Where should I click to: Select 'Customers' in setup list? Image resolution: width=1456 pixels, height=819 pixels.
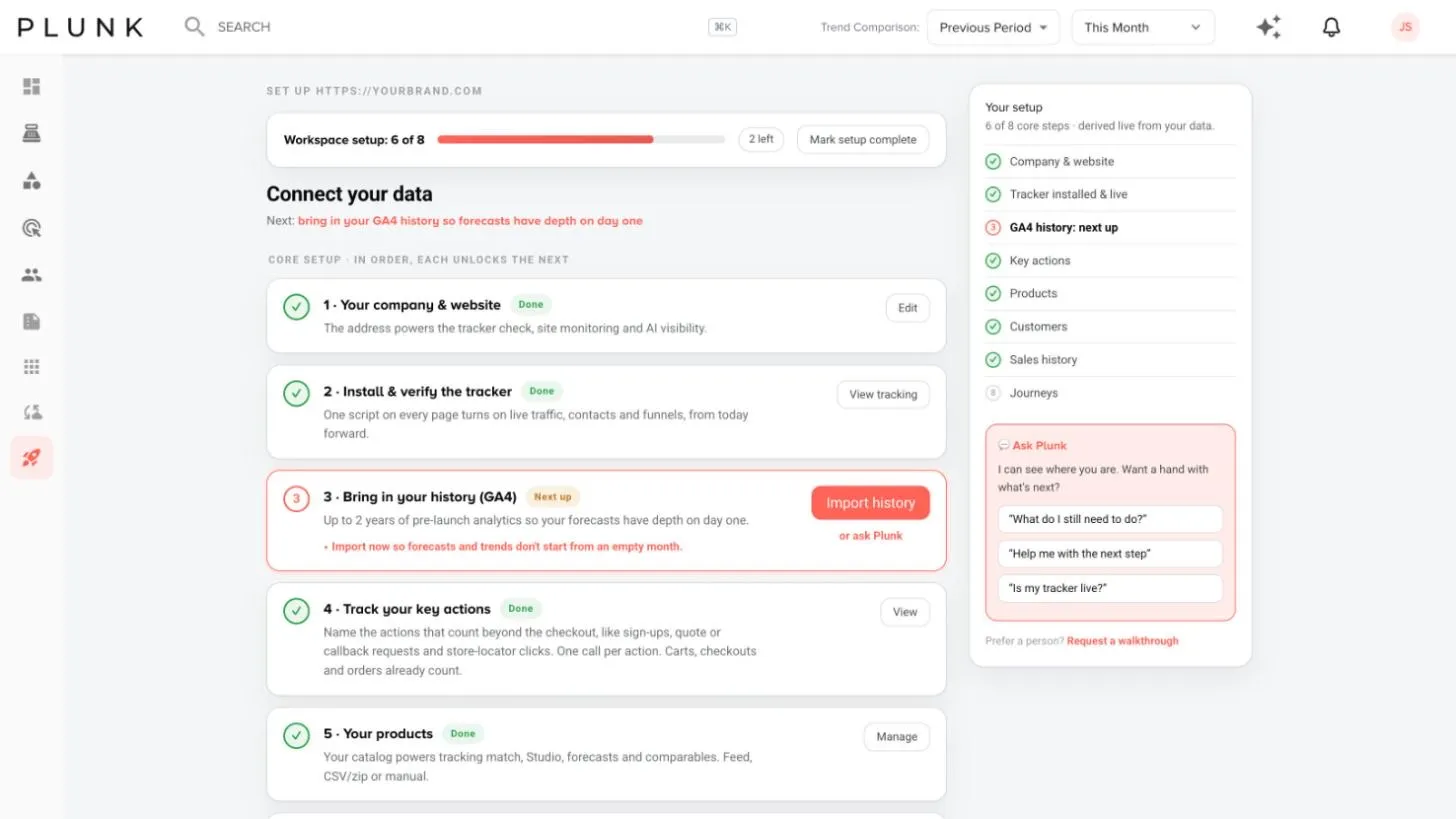tap(1110, 326)
